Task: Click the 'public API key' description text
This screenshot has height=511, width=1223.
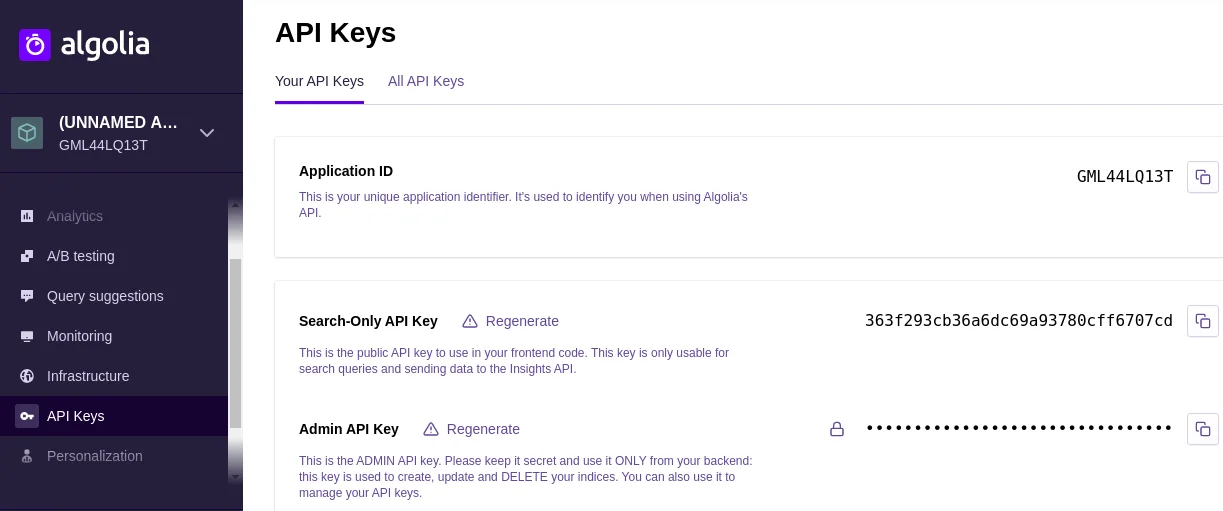Action: [x=514, y=361]
